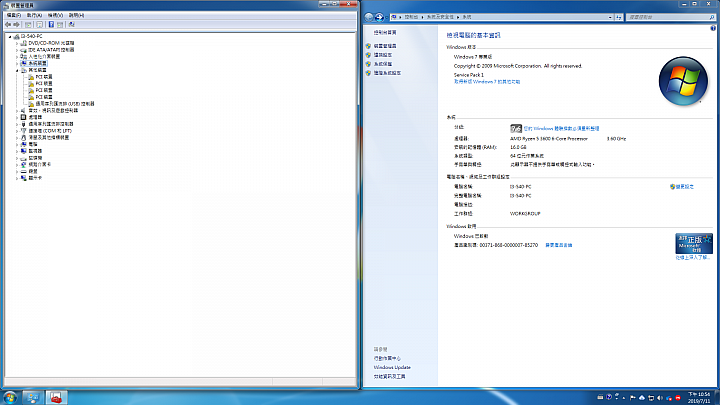Click the volume speaker tray icon

click(x=660, y=398)
